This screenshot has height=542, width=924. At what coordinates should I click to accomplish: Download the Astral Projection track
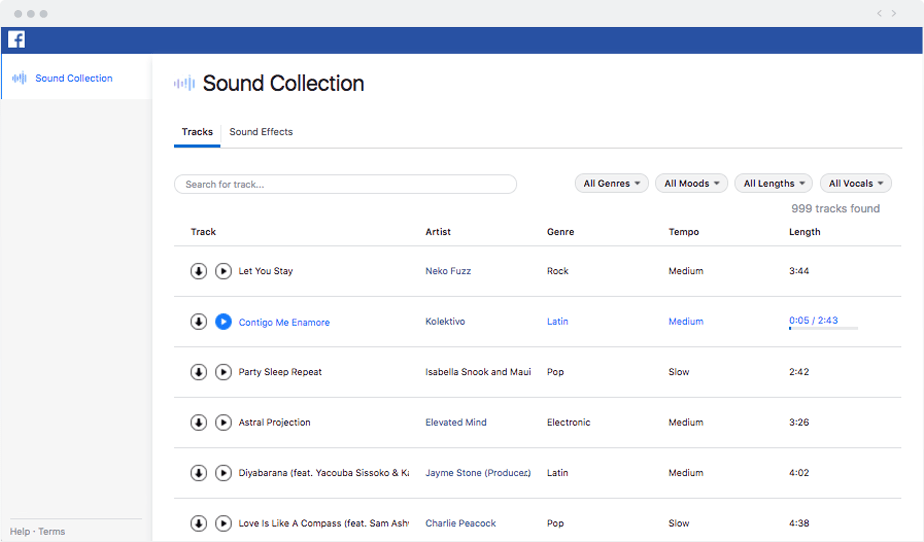coord(199,422)
